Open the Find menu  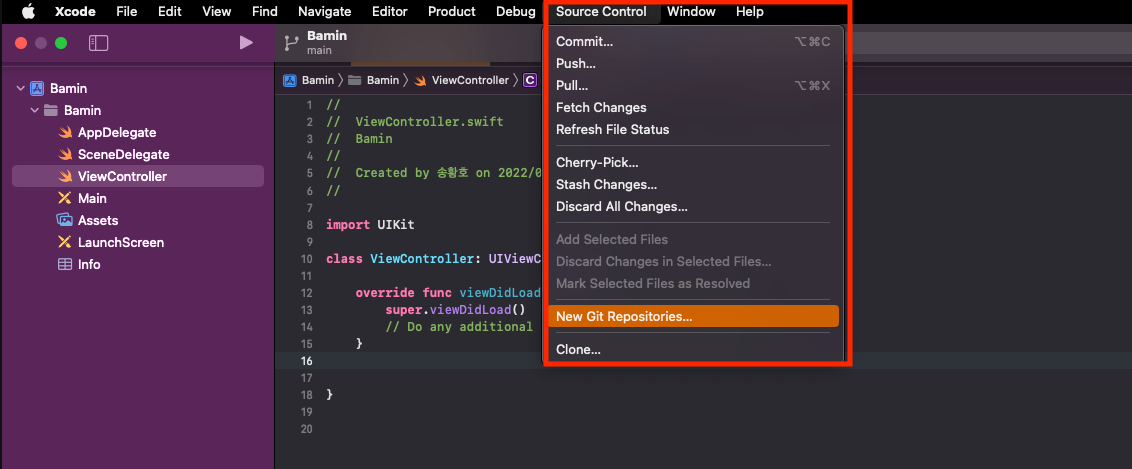pos(265,12)
